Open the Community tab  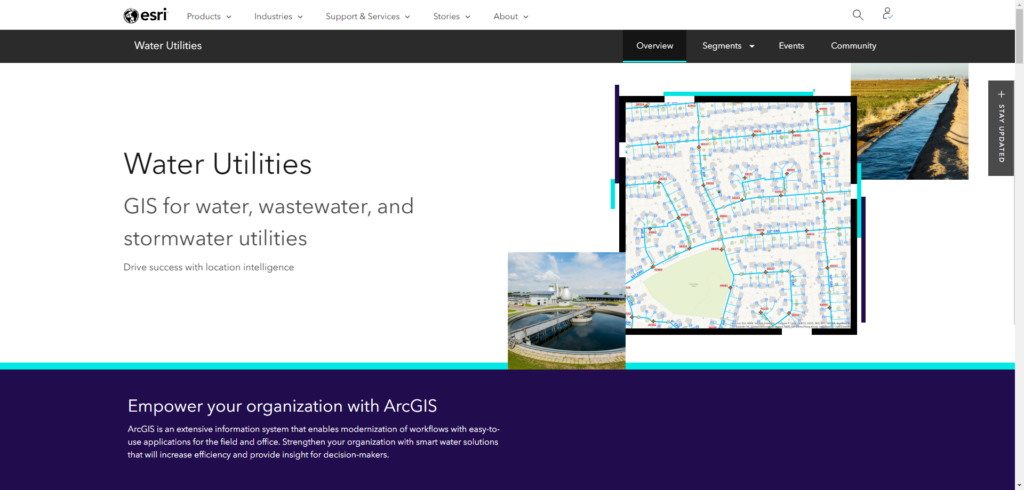(853, 46)
